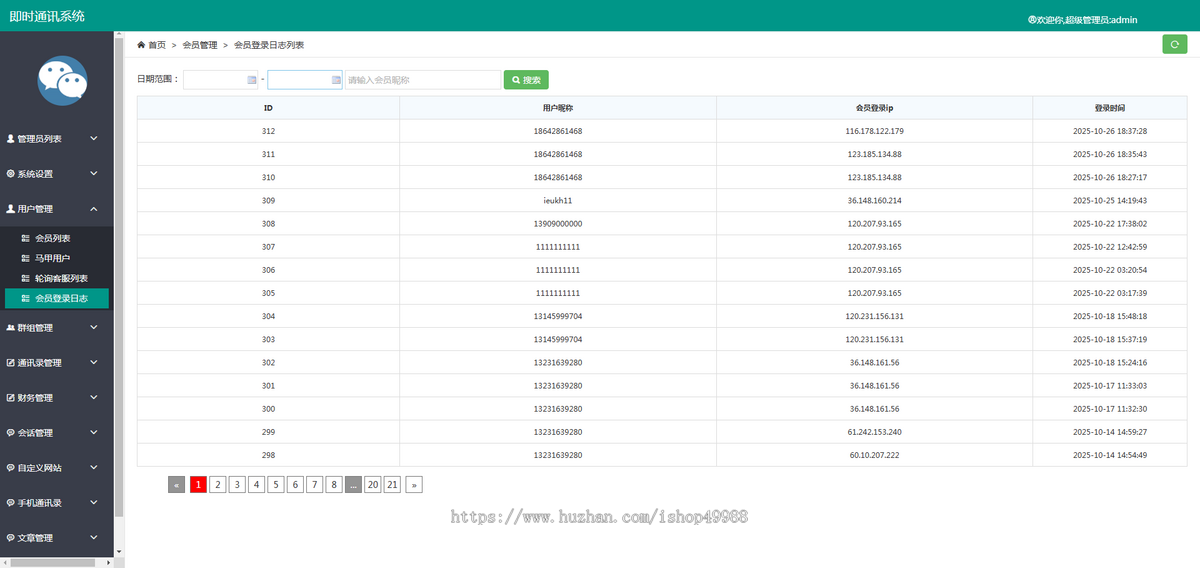This screenshot has width=1200, height=568.
Task: Focus the member nickname input field
Action: point(422,80)
